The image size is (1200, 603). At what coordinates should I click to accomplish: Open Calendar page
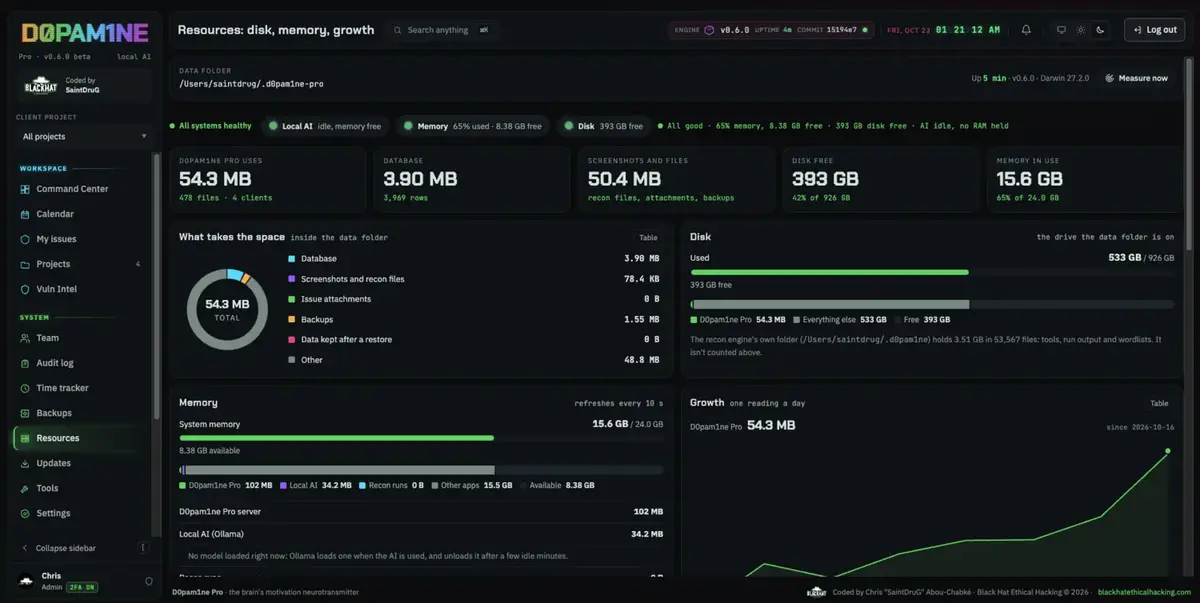point(55,214)
